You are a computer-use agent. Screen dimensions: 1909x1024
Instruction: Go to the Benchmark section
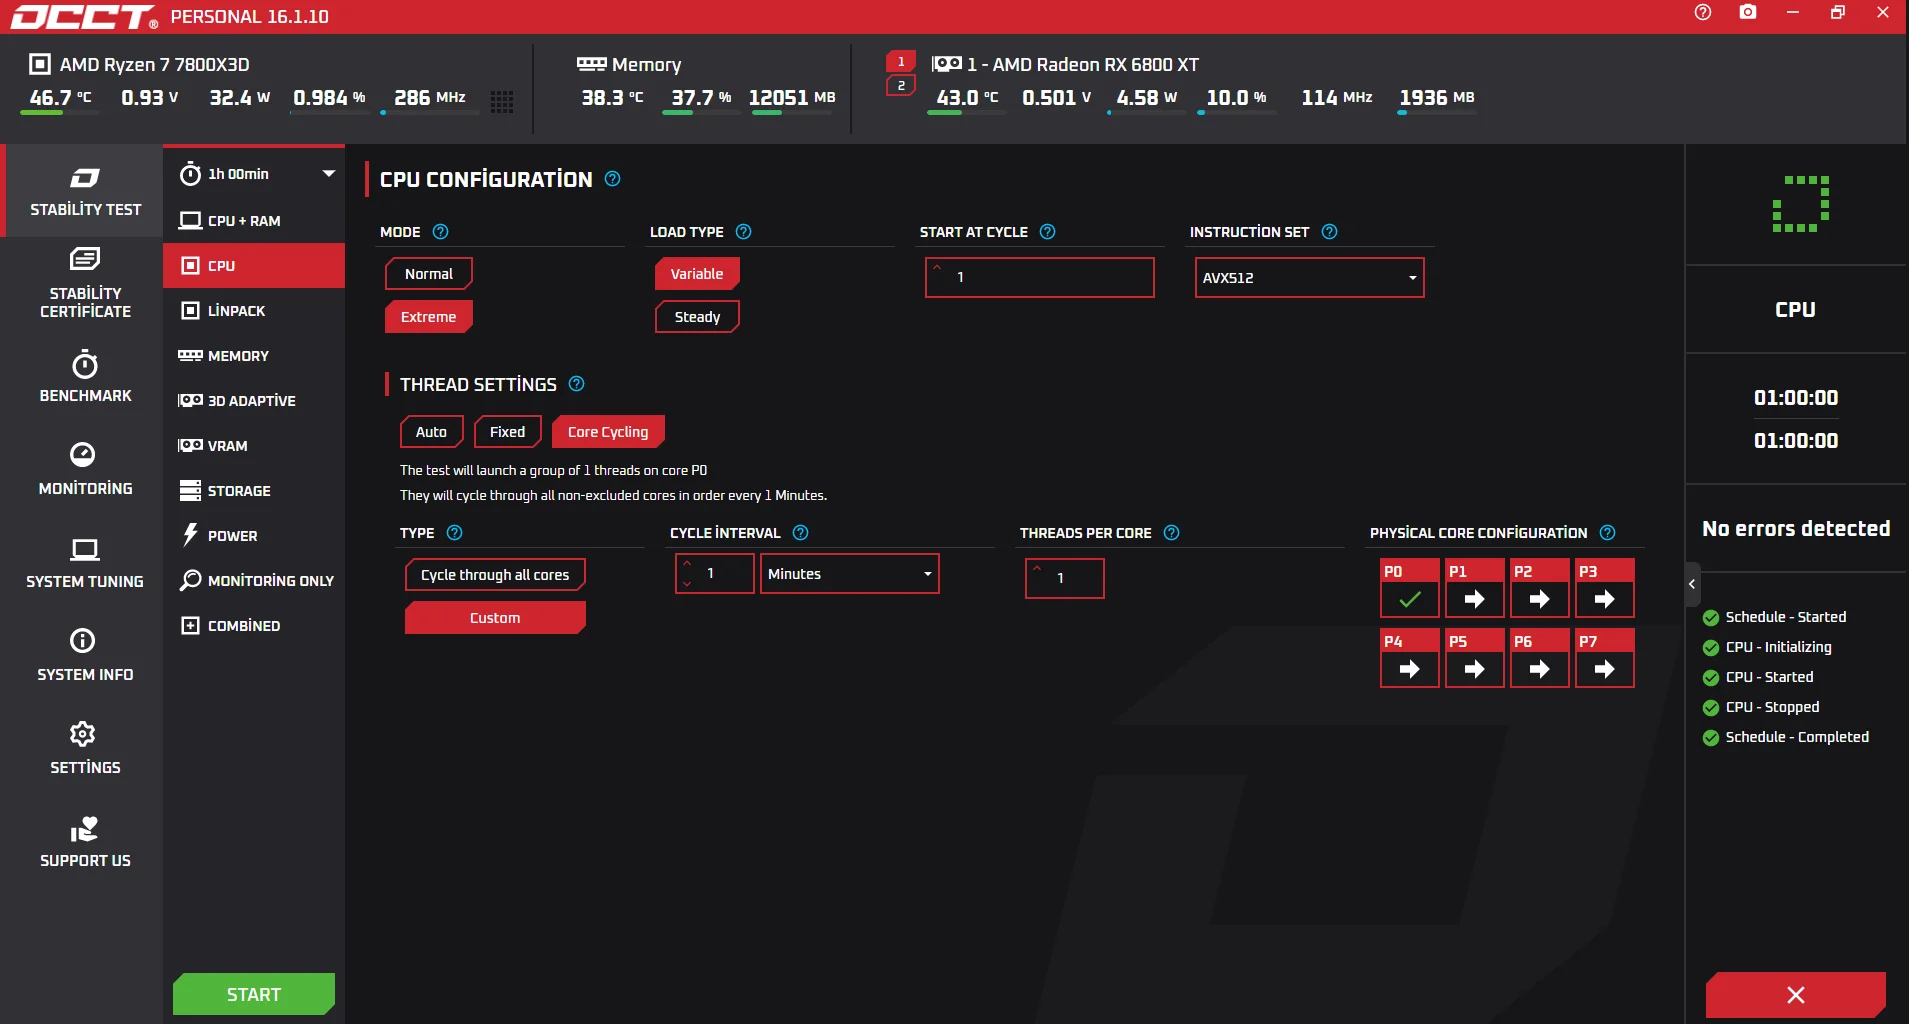coord(85,377)
